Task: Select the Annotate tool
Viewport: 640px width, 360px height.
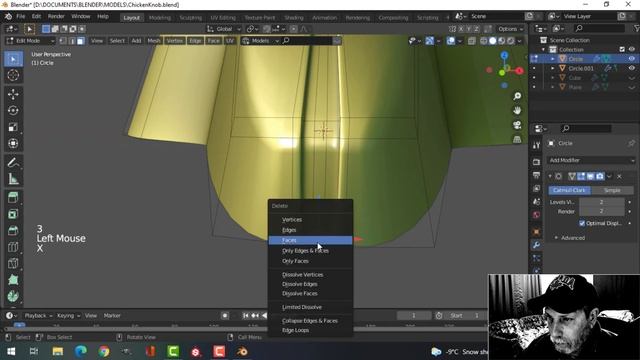Action: click(13, 162)
